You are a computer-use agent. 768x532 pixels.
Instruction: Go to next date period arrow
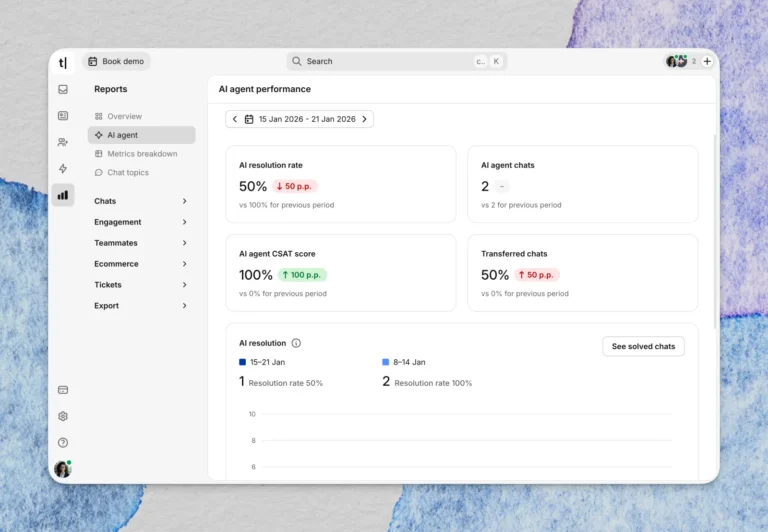tap(364, 119)
